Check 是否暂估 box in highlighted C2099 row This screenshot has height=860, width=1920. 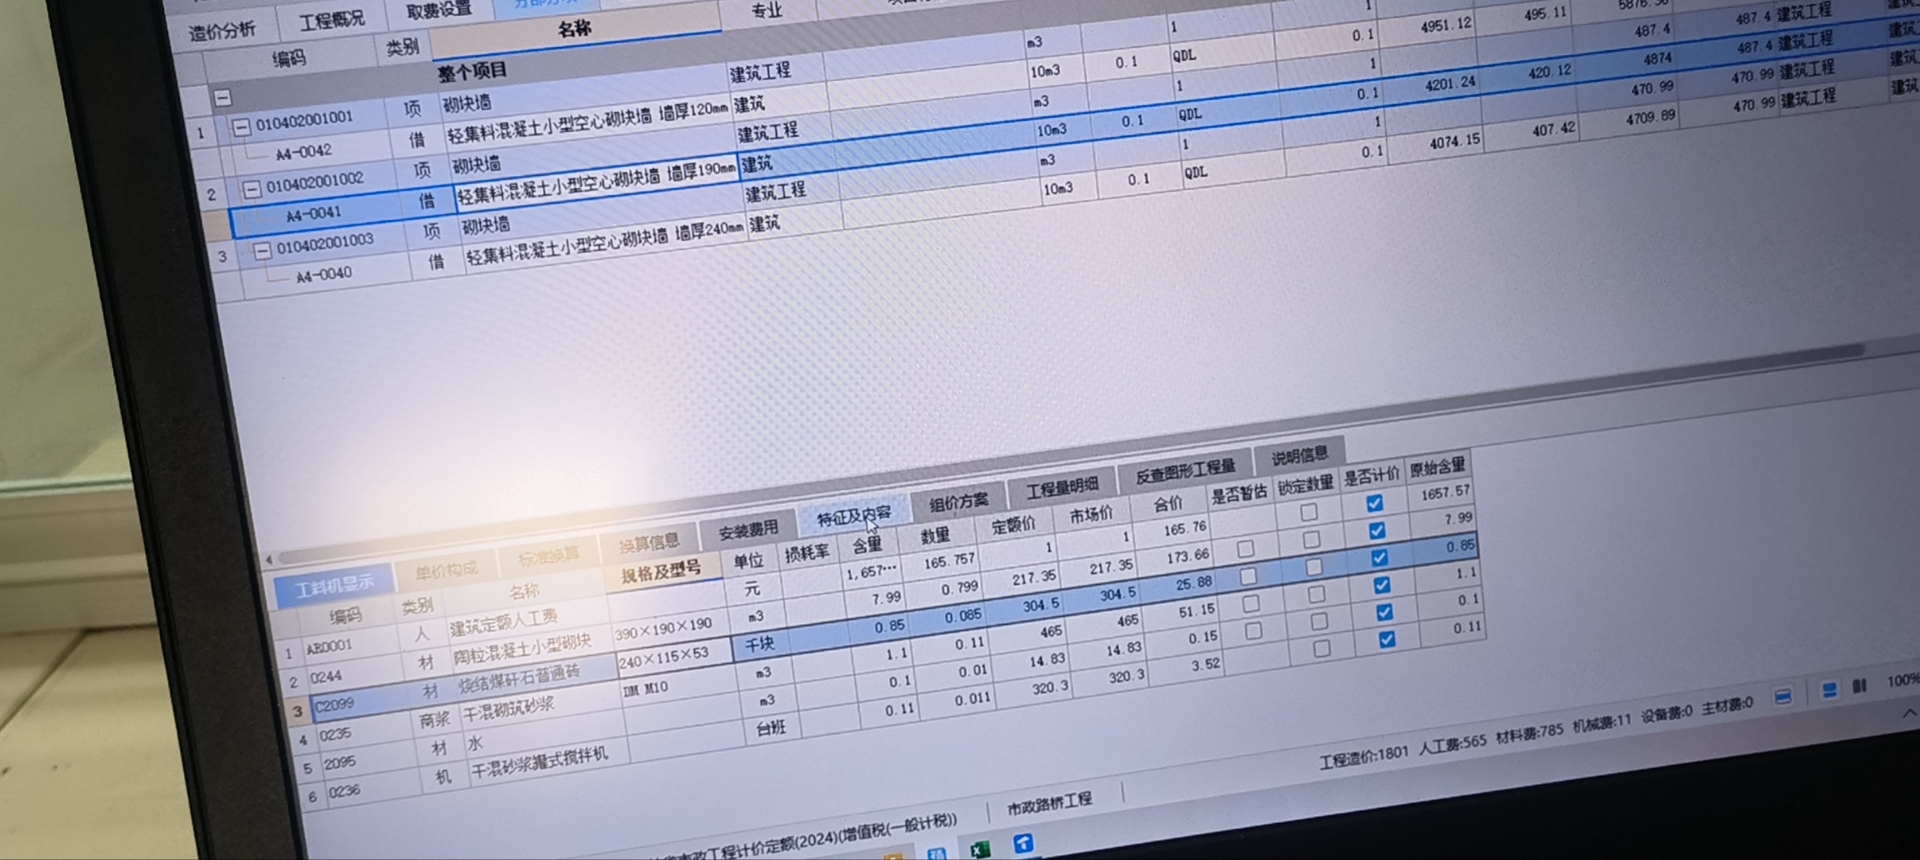[1248, 576]
